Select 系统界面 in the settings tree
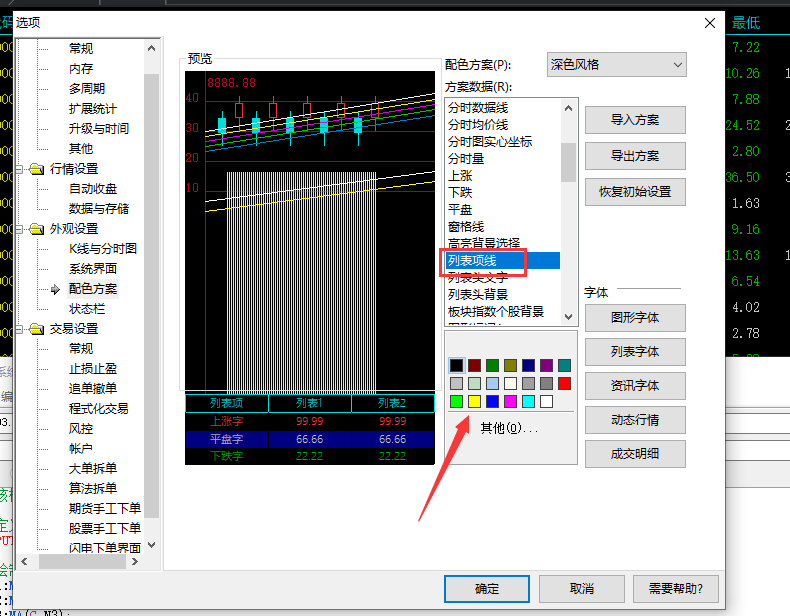Screen dimensions: 790x616 click(93, 268)
